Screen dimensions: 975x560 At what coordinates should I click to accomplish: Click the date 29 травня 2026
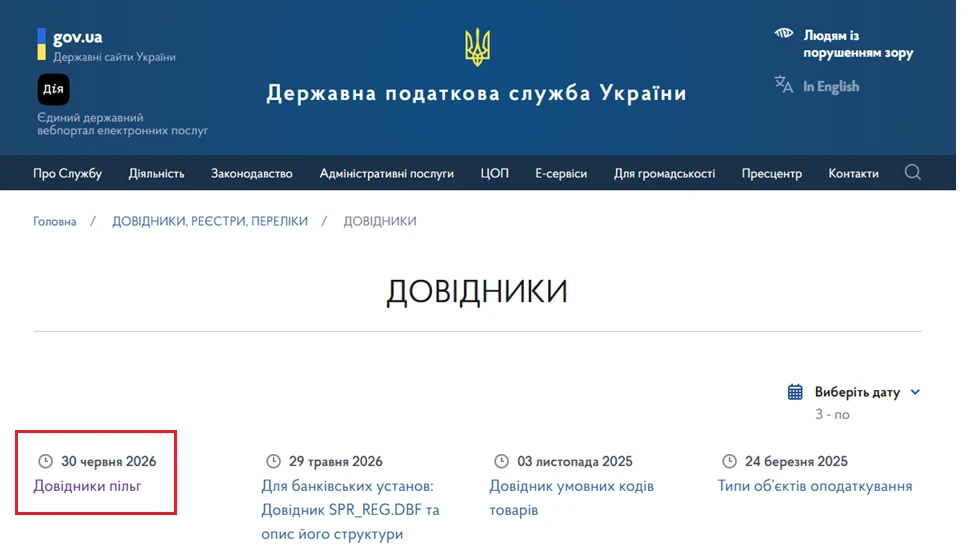point(336,461)
